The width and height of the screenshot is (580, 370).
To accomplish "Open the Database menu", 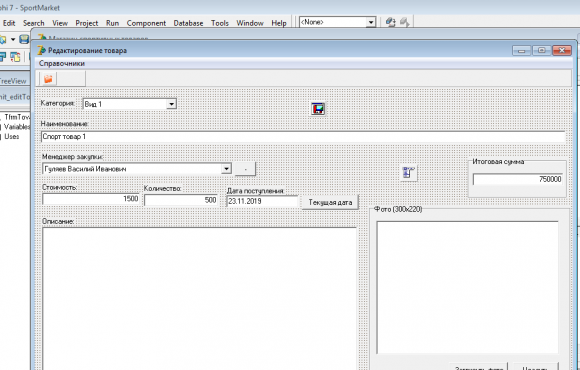I will click(188, 23).
